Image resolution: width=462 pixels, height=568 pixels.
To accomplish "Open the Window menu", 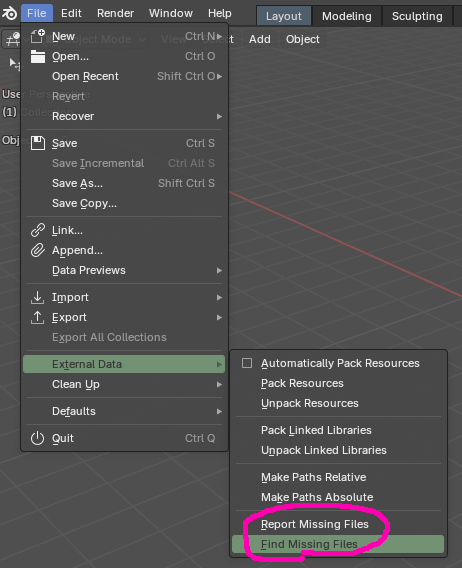I will (171, 13).
